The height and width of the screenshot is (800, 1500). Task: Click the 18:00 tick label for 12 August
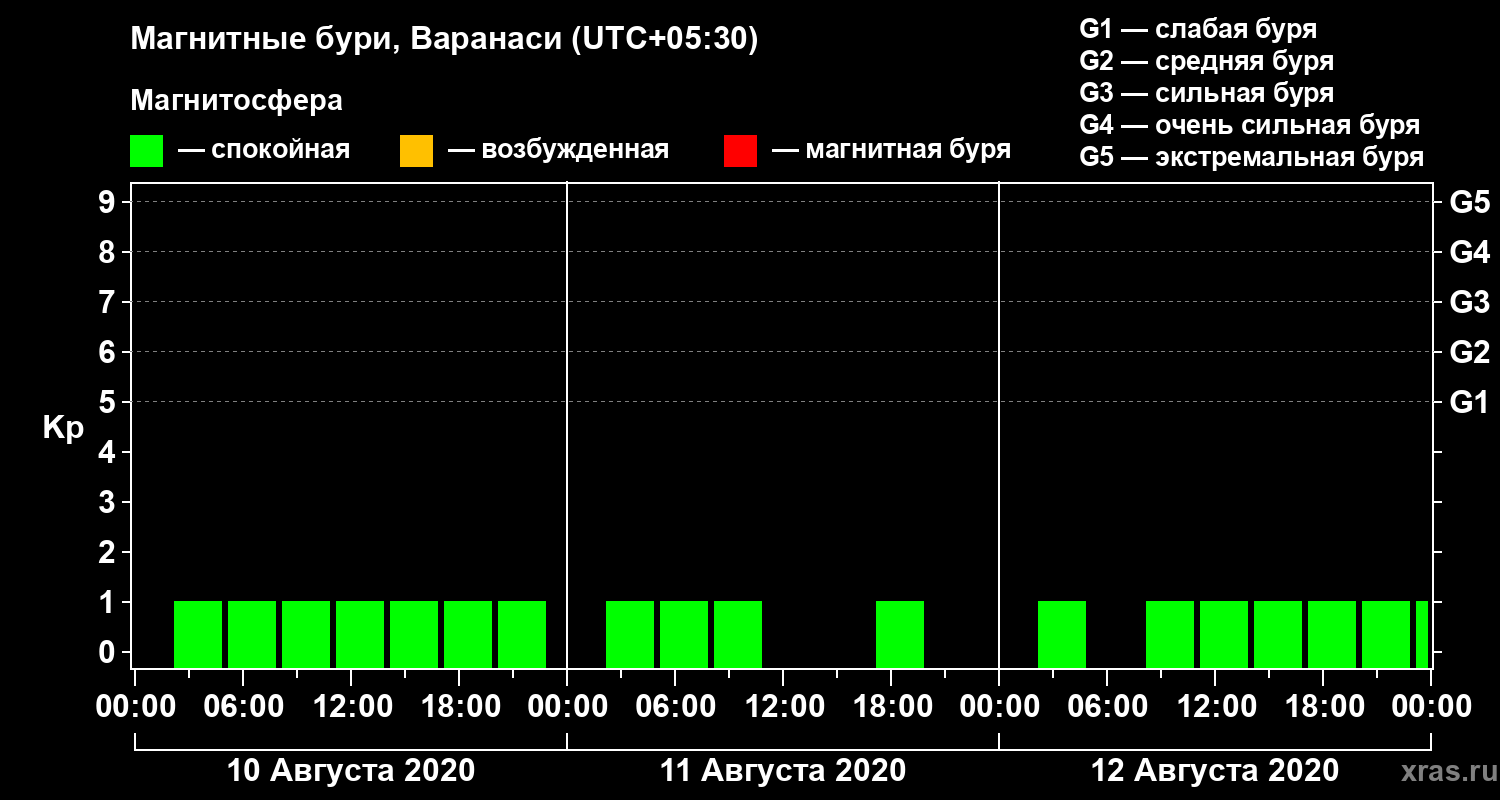click(1323, 707)
